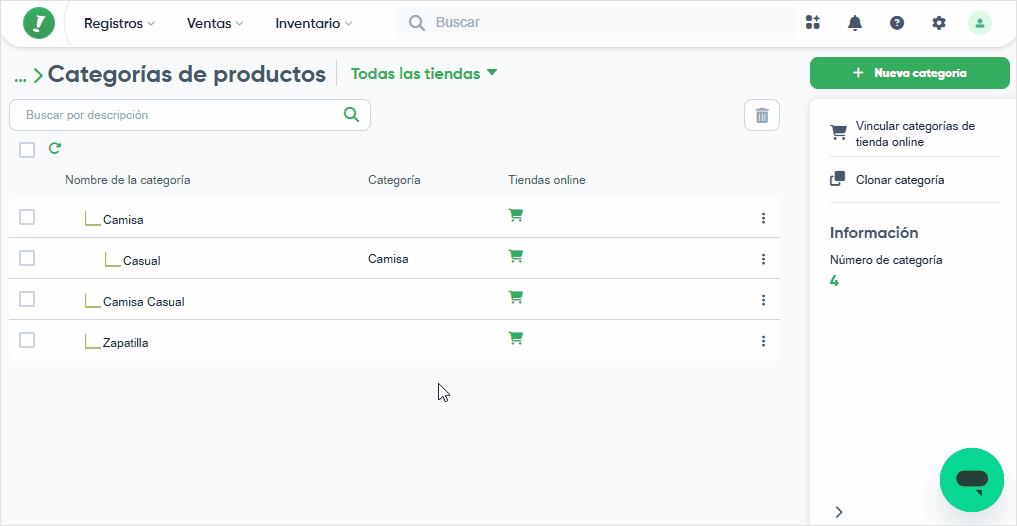
Task: Open the three-dot menu for Casual
Action: [x=763, y=259]
